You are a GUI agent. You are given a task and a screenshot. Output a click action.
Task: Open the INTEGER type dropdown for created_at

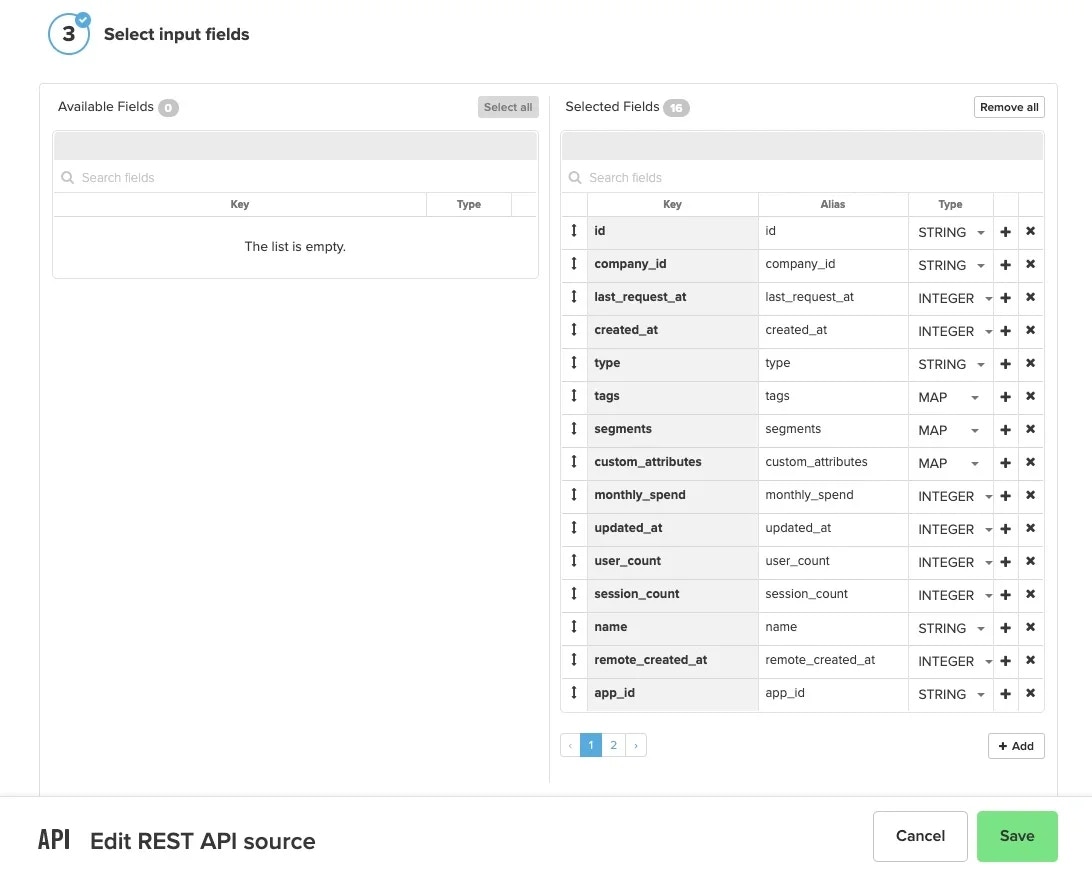pos(948,331)
